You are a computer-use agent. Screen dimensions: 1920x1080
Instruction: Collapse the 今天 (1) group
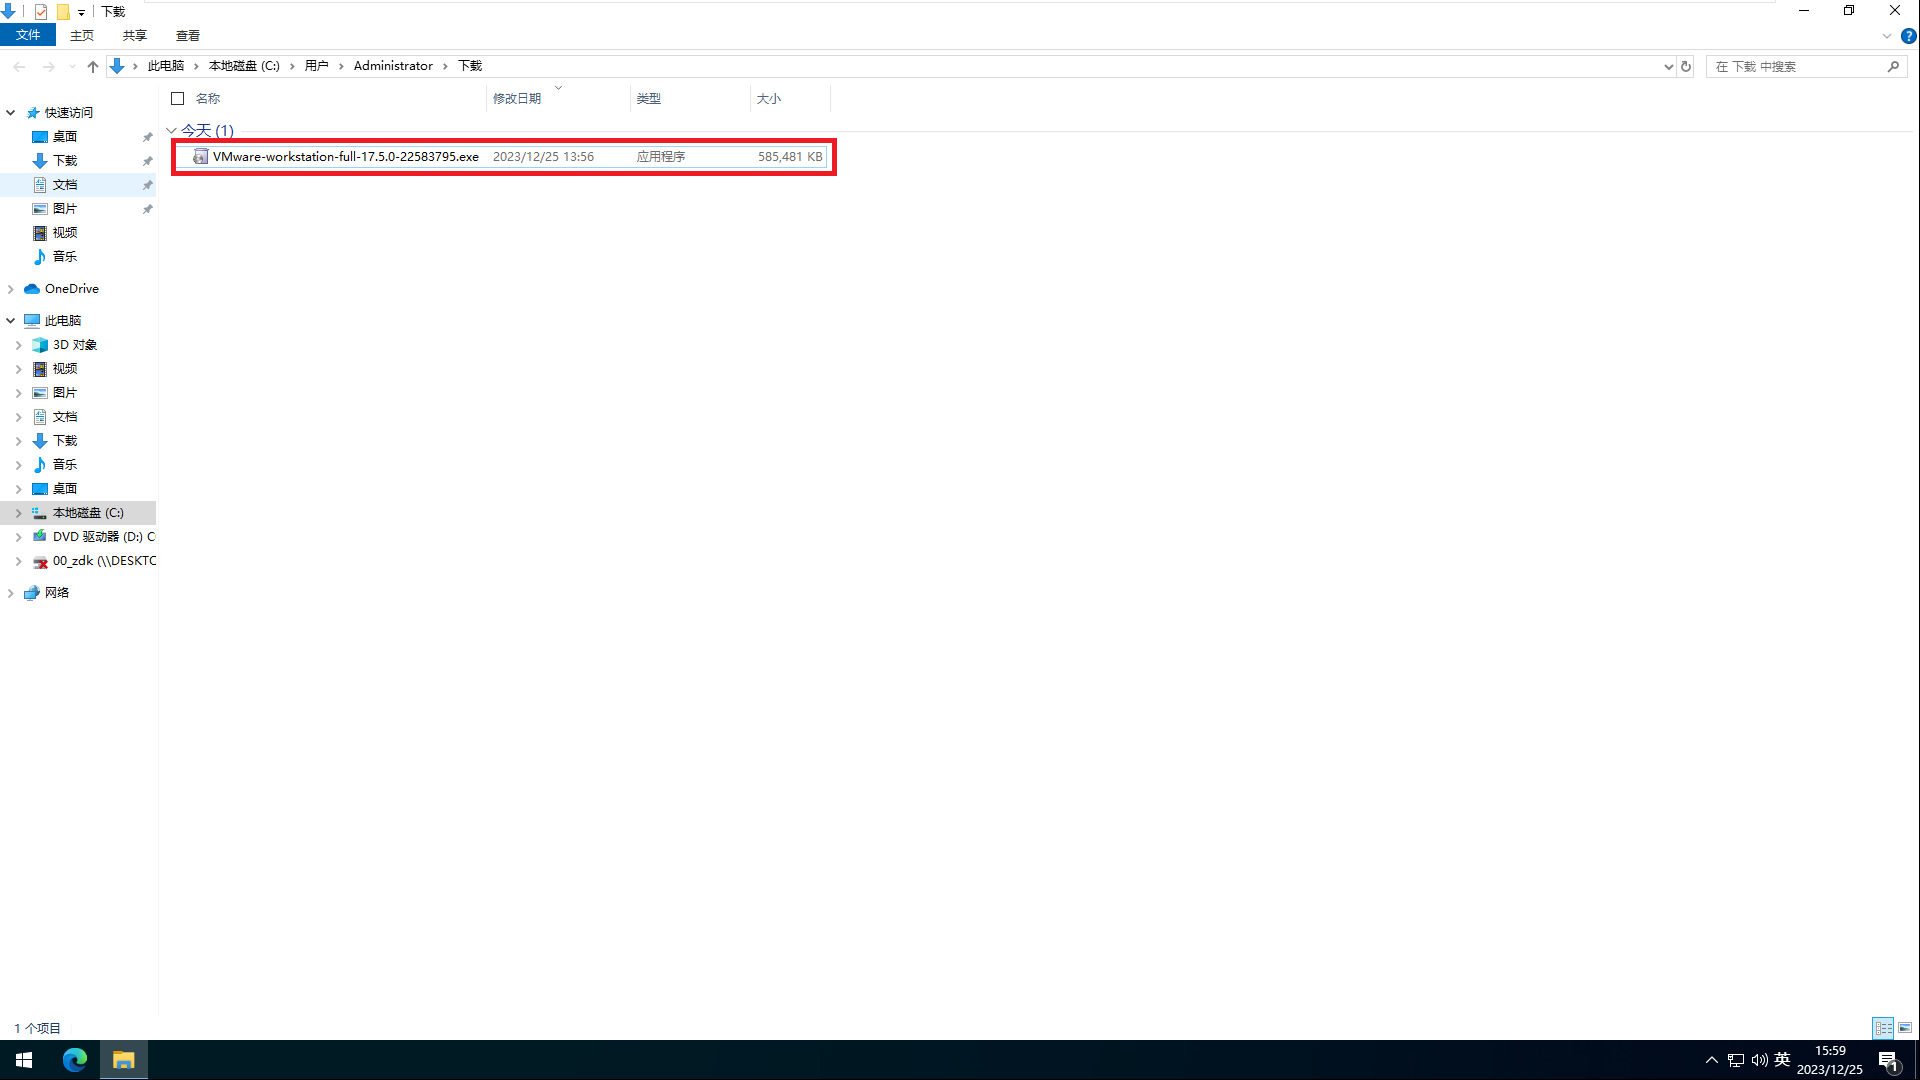171,130
